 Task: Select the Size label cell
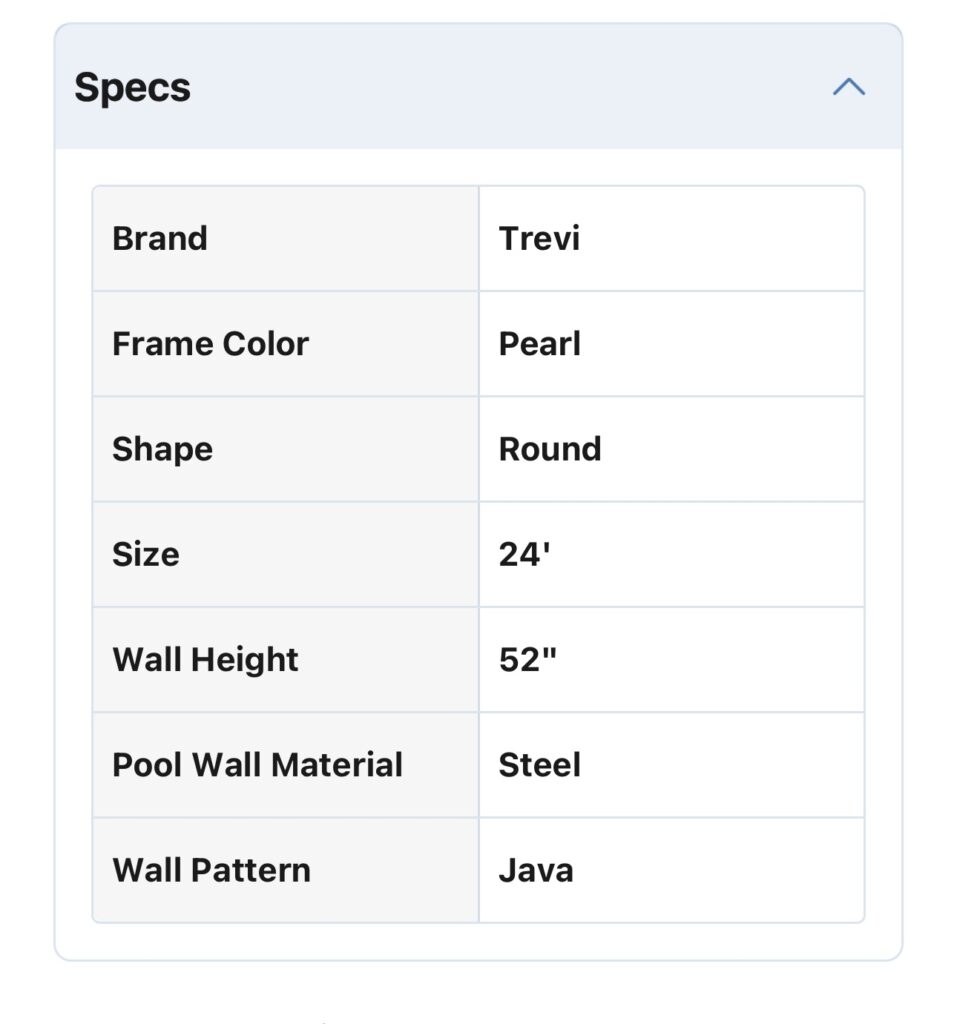(285, 554)
